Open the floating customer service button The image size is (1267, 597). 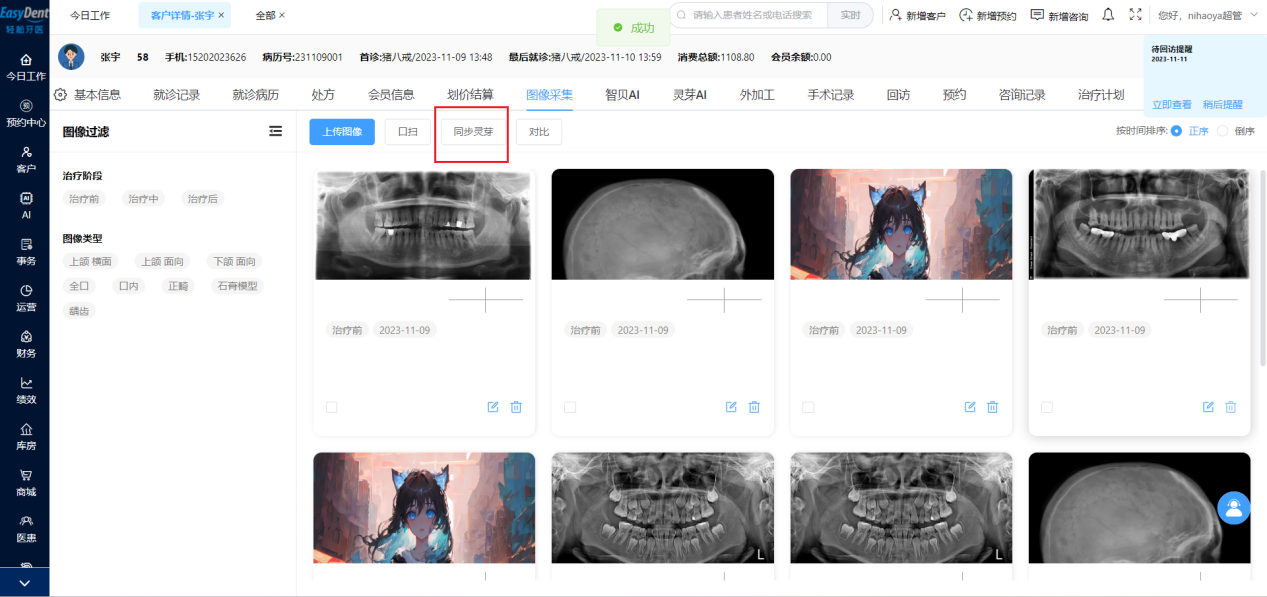click(x=1234, y=507)
